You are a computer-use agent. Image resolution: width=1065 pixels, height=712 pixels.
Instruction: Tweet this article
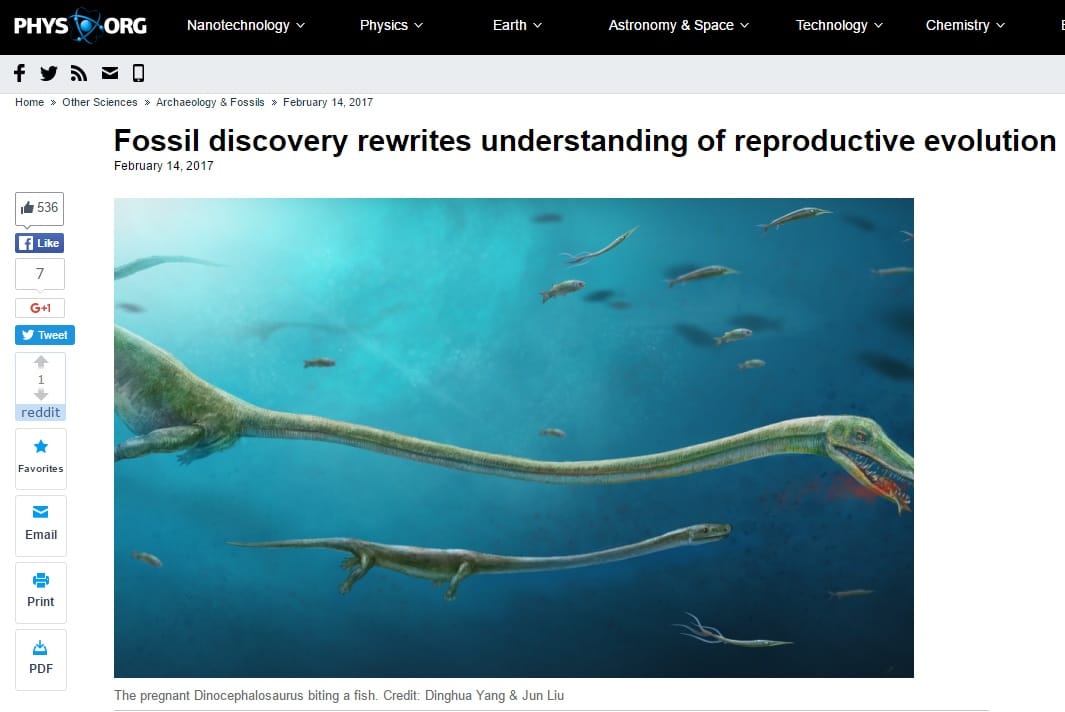[x=45, y=335]
